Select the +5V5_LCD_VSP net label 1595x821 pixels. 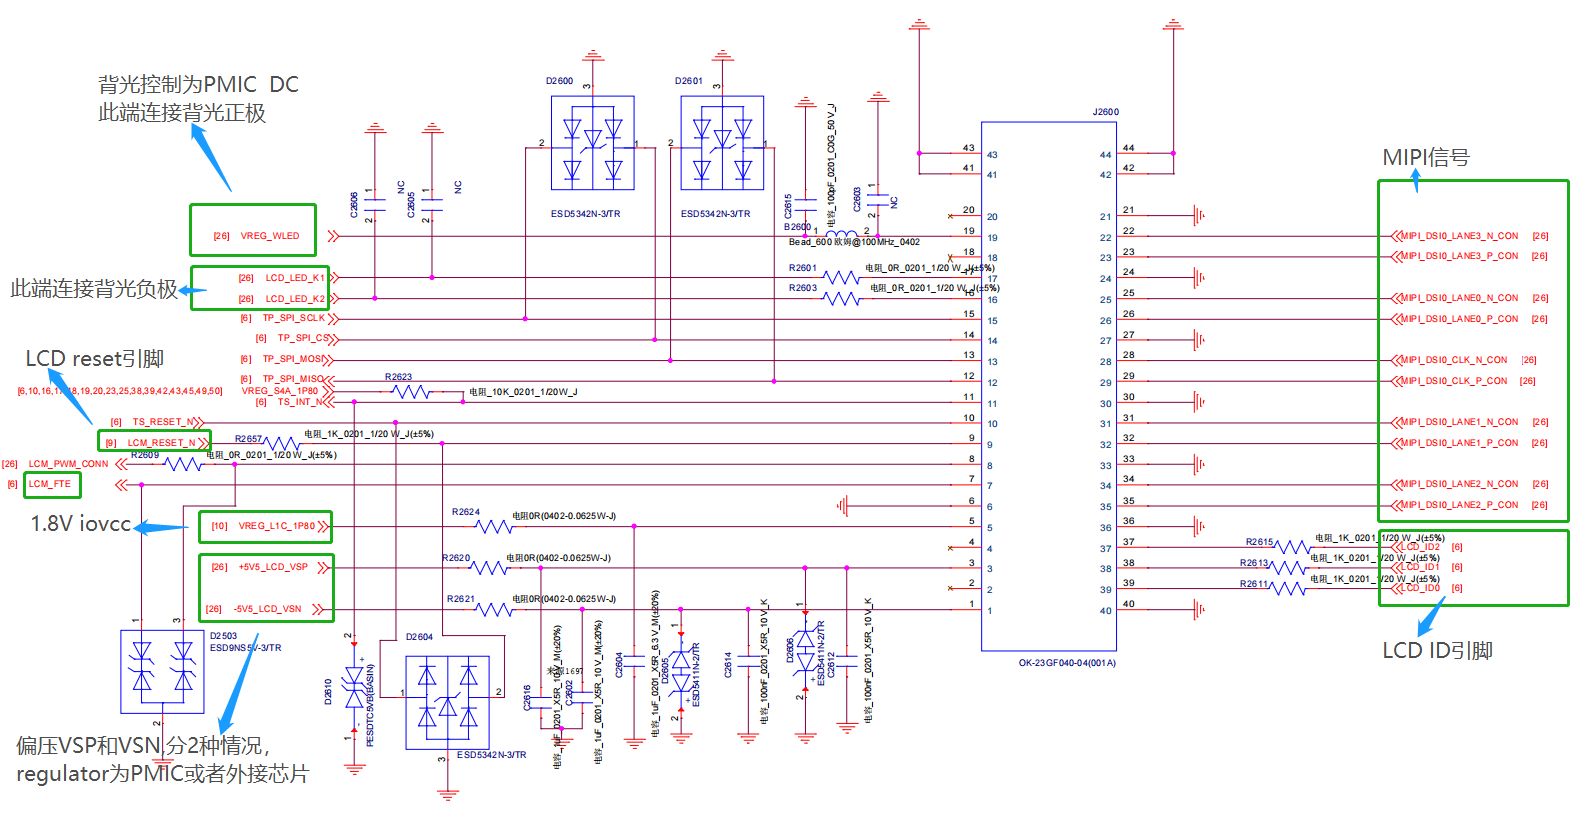273,567
